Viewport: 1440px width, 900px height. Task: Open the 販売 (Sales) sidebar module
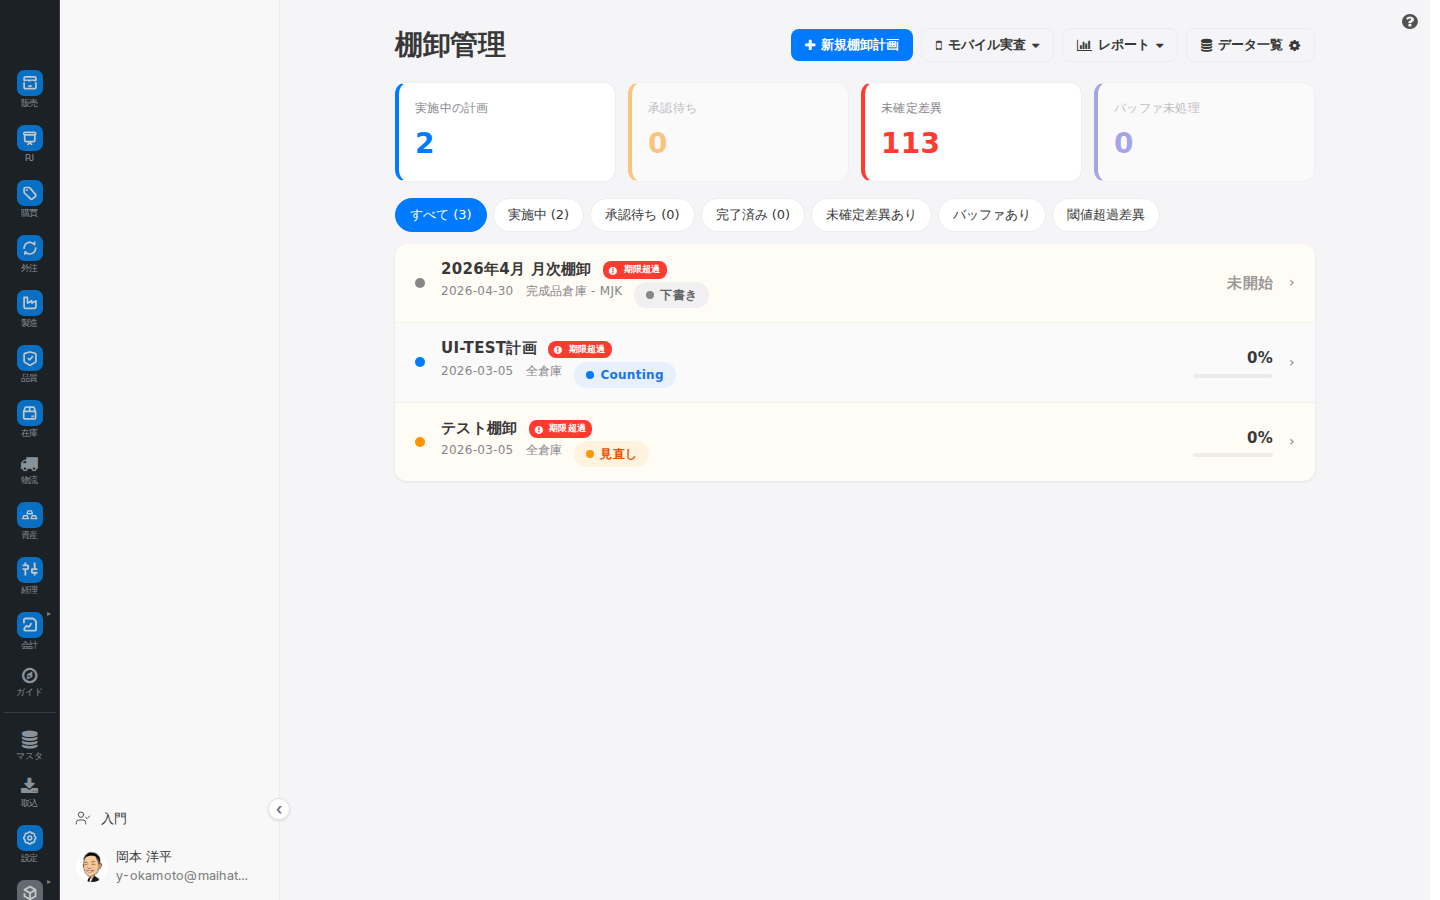tap(30, 83)
